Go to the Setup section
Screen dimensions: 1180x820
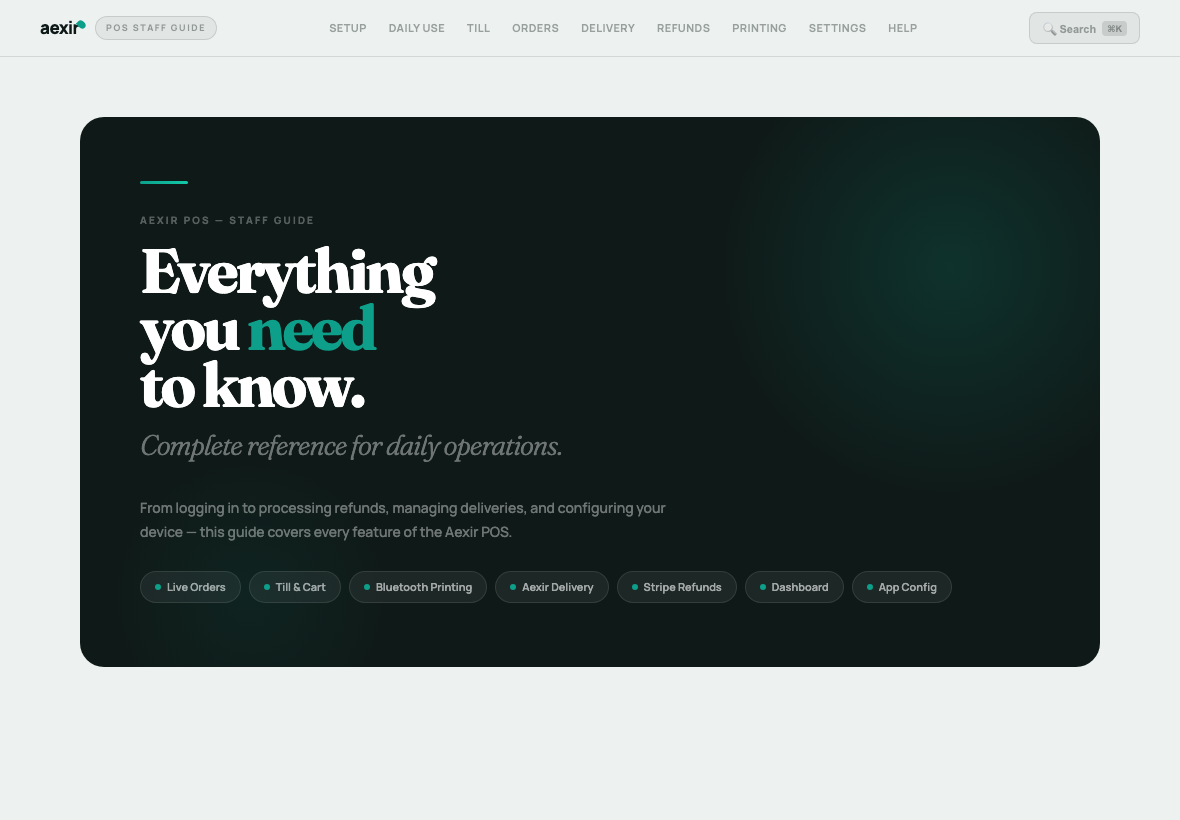[348, 28]
